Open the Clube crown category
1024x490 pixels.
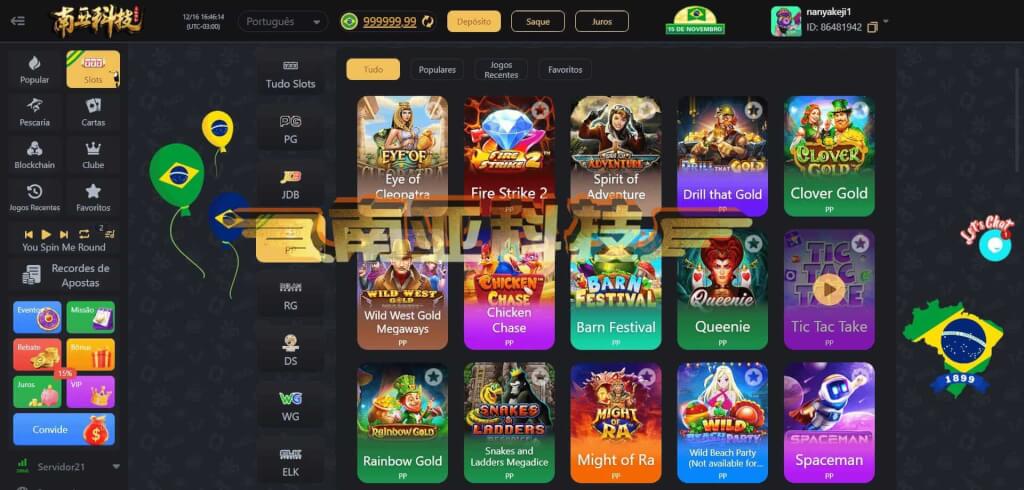coord(93,154)
